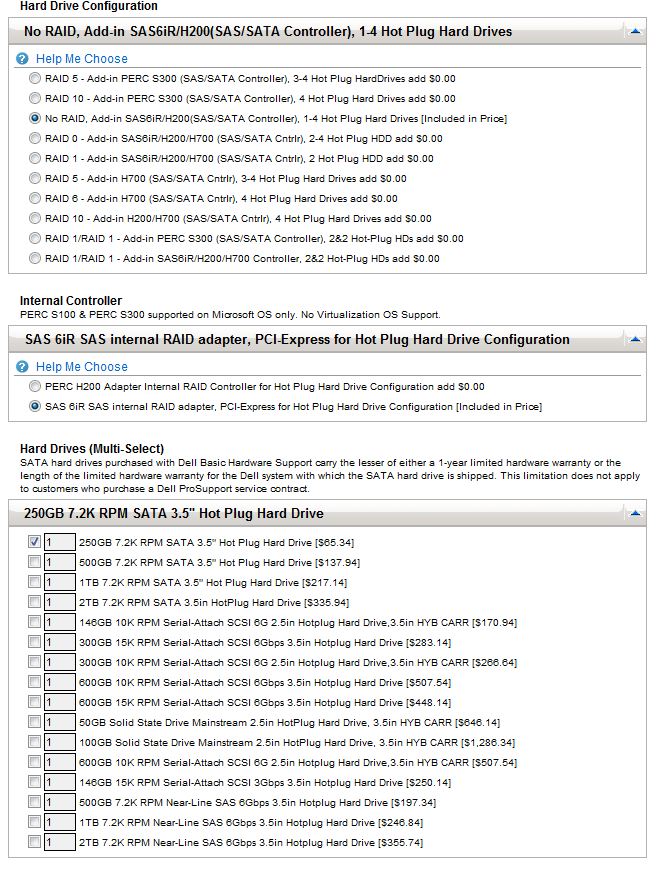The width and height of the screenshot is (662, 873).
Task: Collapse the 250GB SATA Hot Plug Hard Drive section
Action: 635,513
